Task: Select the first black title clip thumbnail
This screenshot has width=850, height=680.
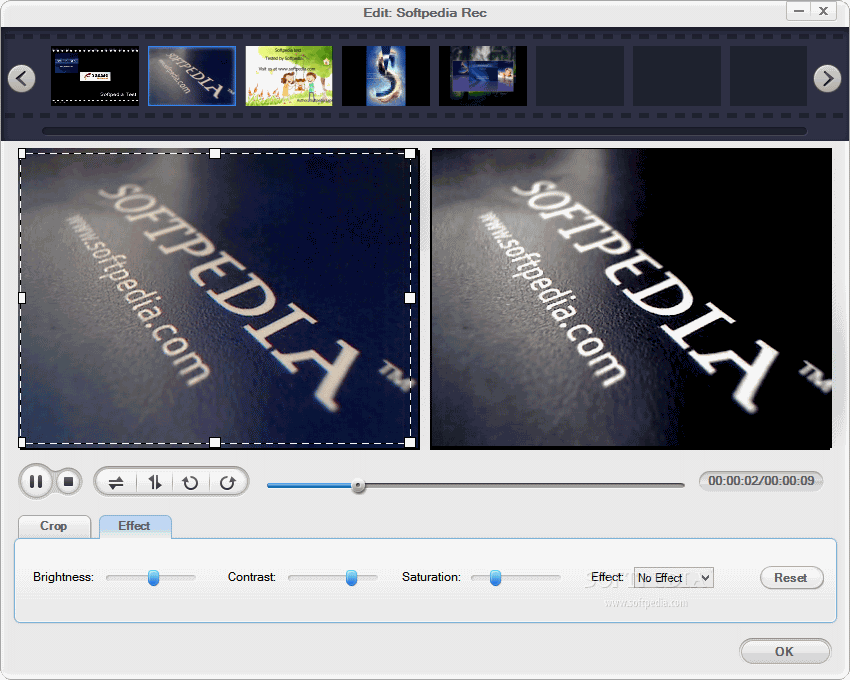Action: tap(95, 76)
